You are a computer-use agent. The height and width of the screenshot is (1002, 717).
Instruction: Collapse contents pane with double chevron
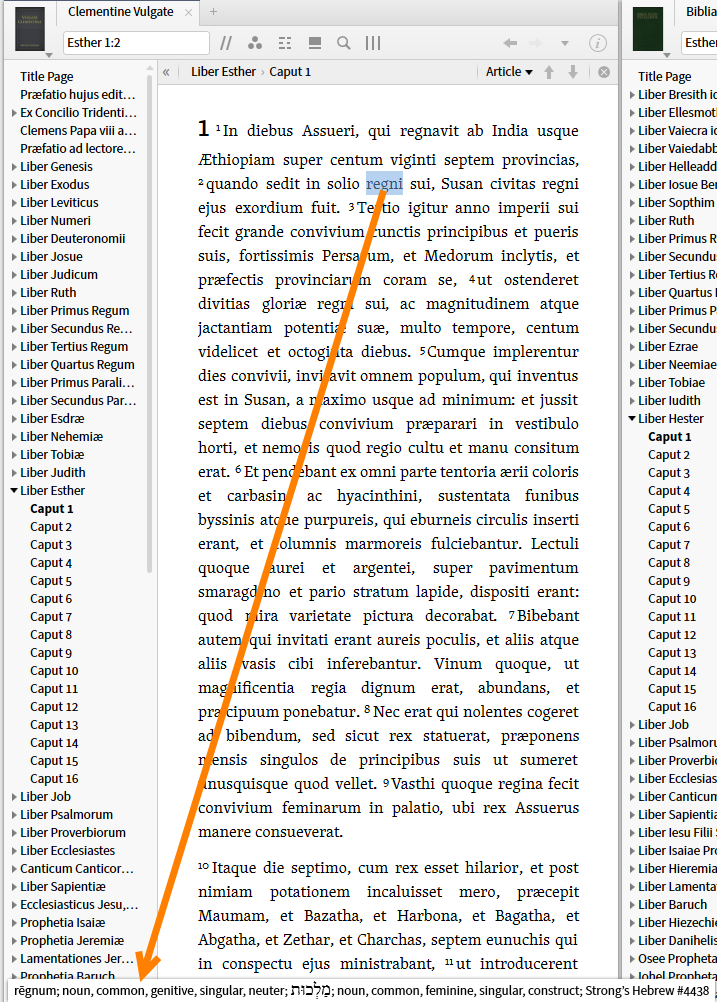166,72
